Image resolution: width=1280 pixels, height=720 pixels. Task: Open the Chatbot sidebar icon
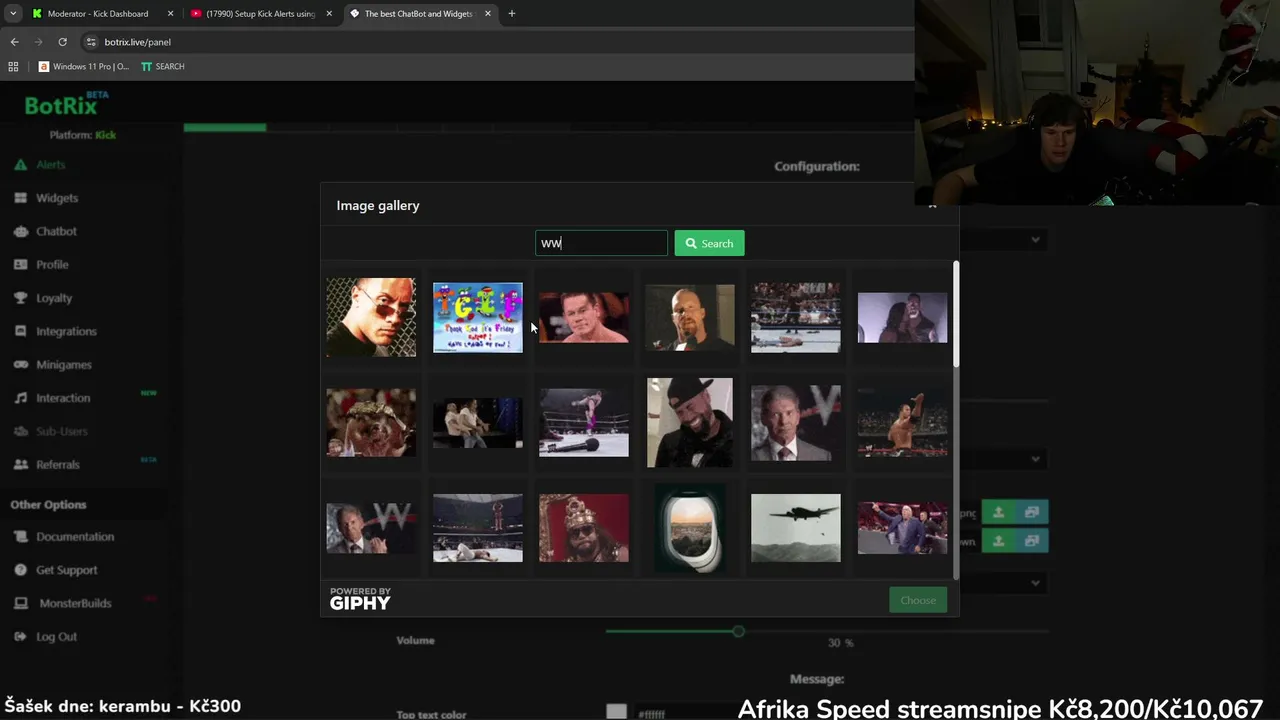20,231
